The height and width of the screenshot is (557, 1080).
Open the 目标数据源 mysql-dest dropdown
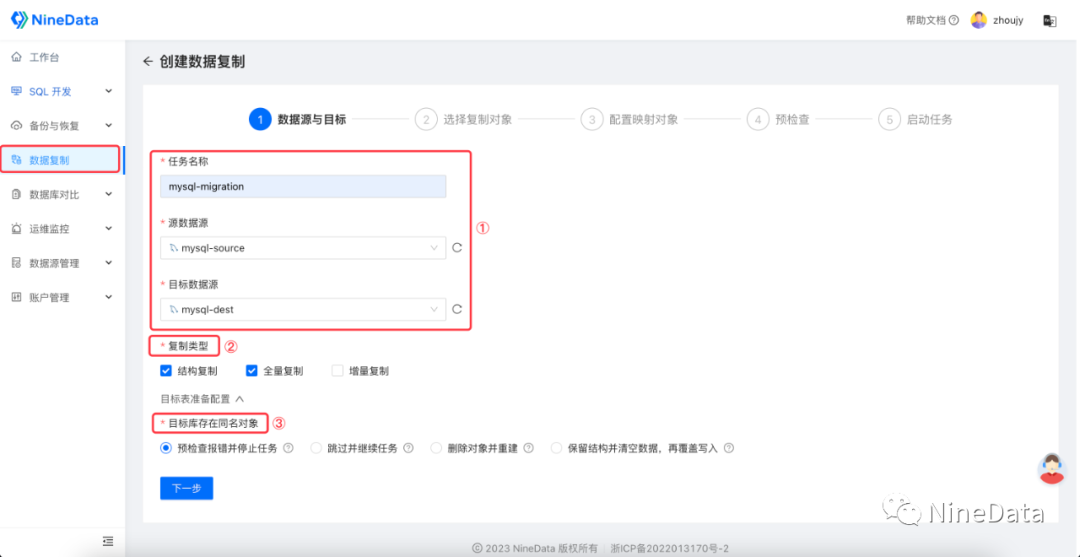[303, 309]
